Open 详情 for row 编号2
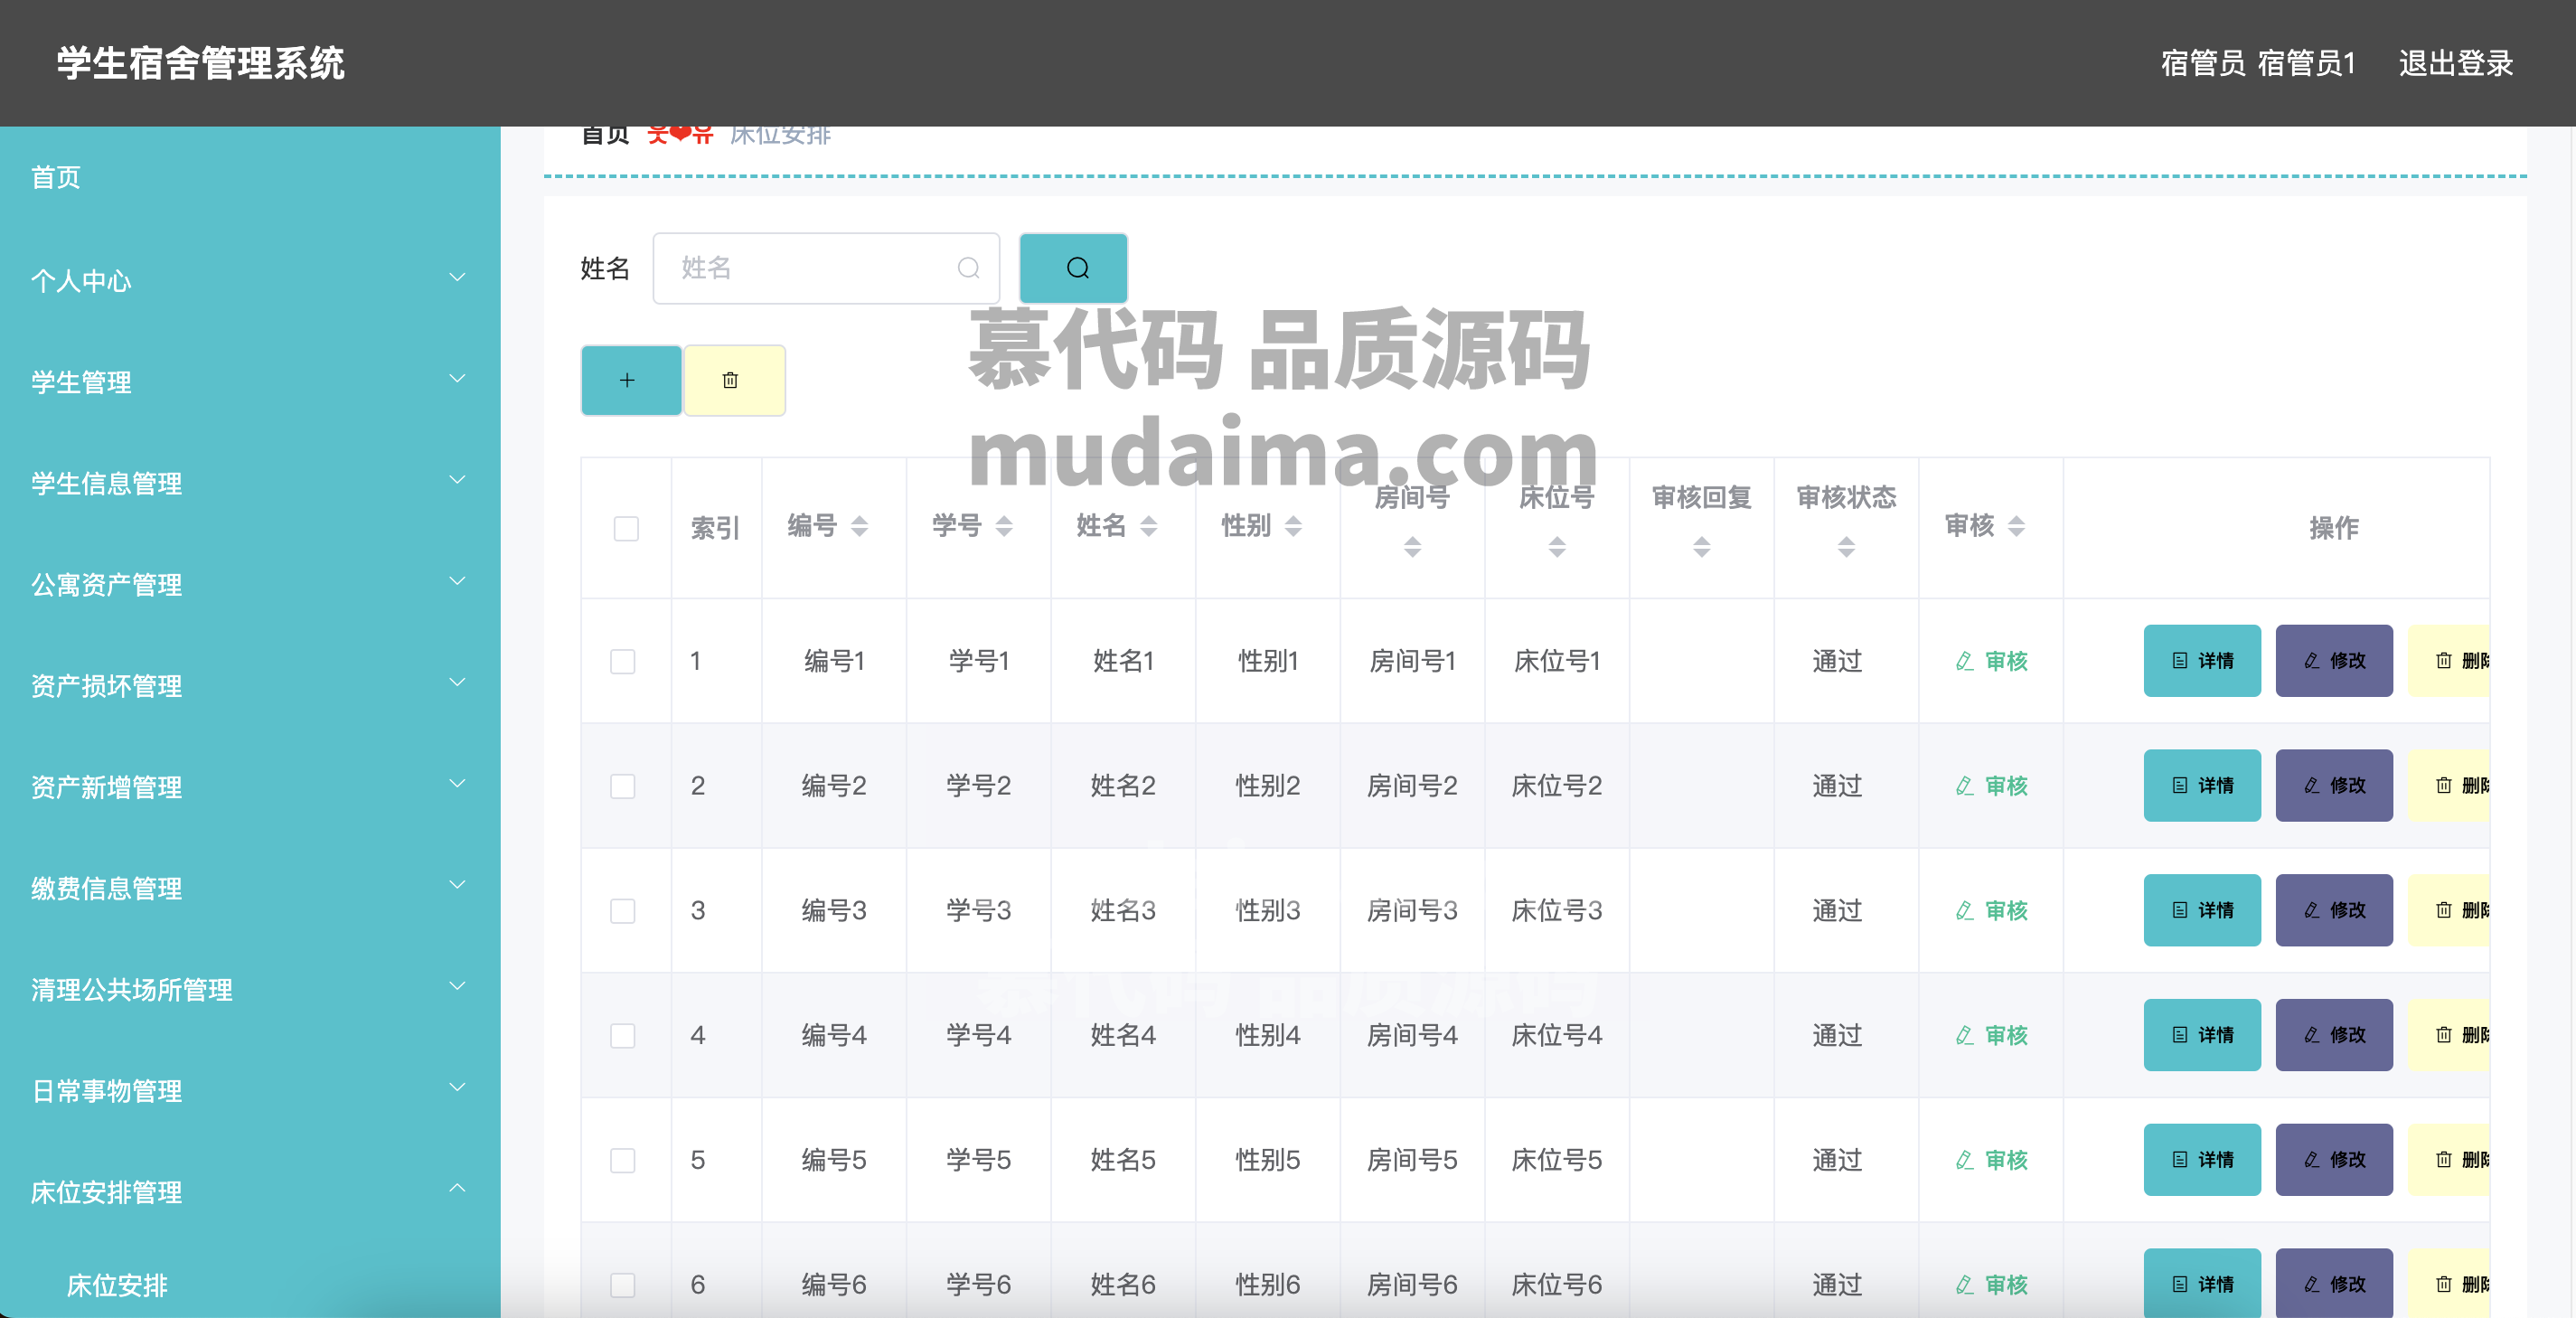Viewport: 2576px width, 1318px height. [2202, 786]
